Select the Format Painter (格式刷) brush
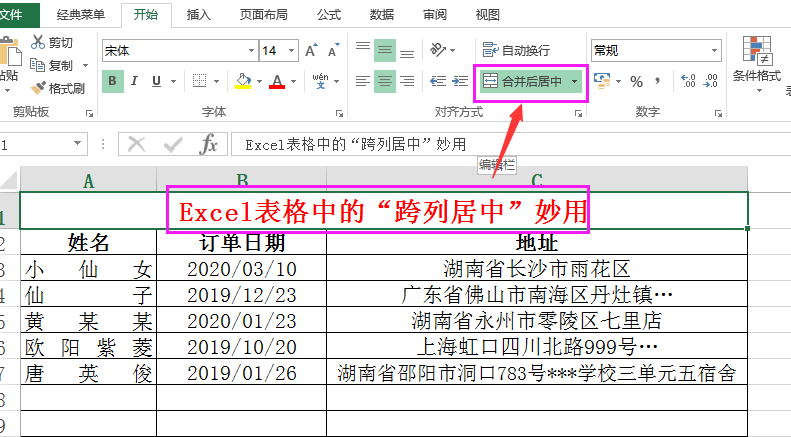Image resolution: width=791 pixels, height=437 pixels. 38,88
